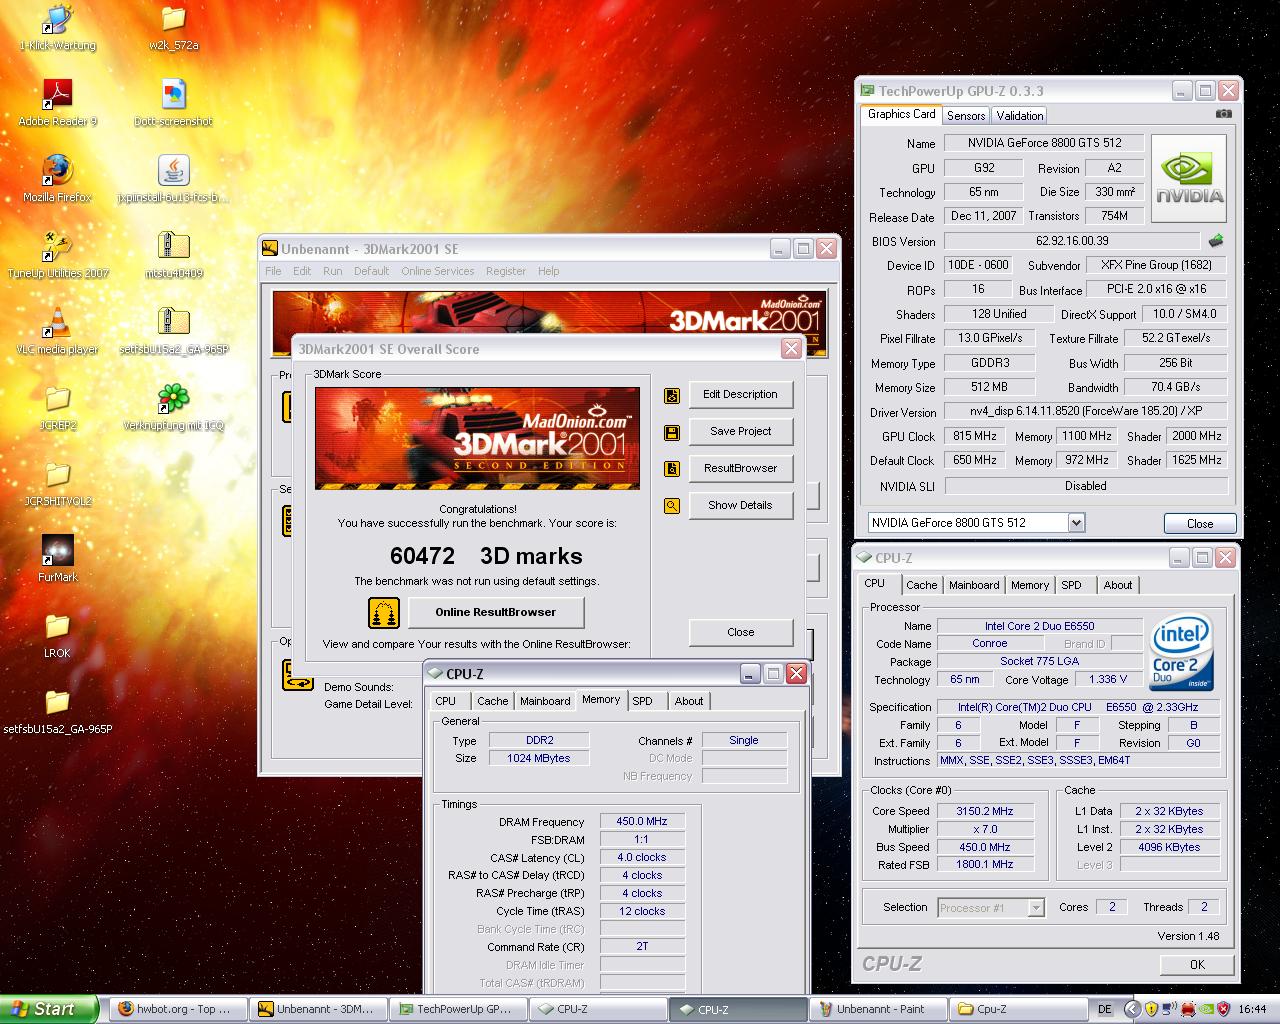Open the Mainboard tab in right CPU-Z window
The width and height of the screenshot is (1280, 1024).
(x=974, y=585)
